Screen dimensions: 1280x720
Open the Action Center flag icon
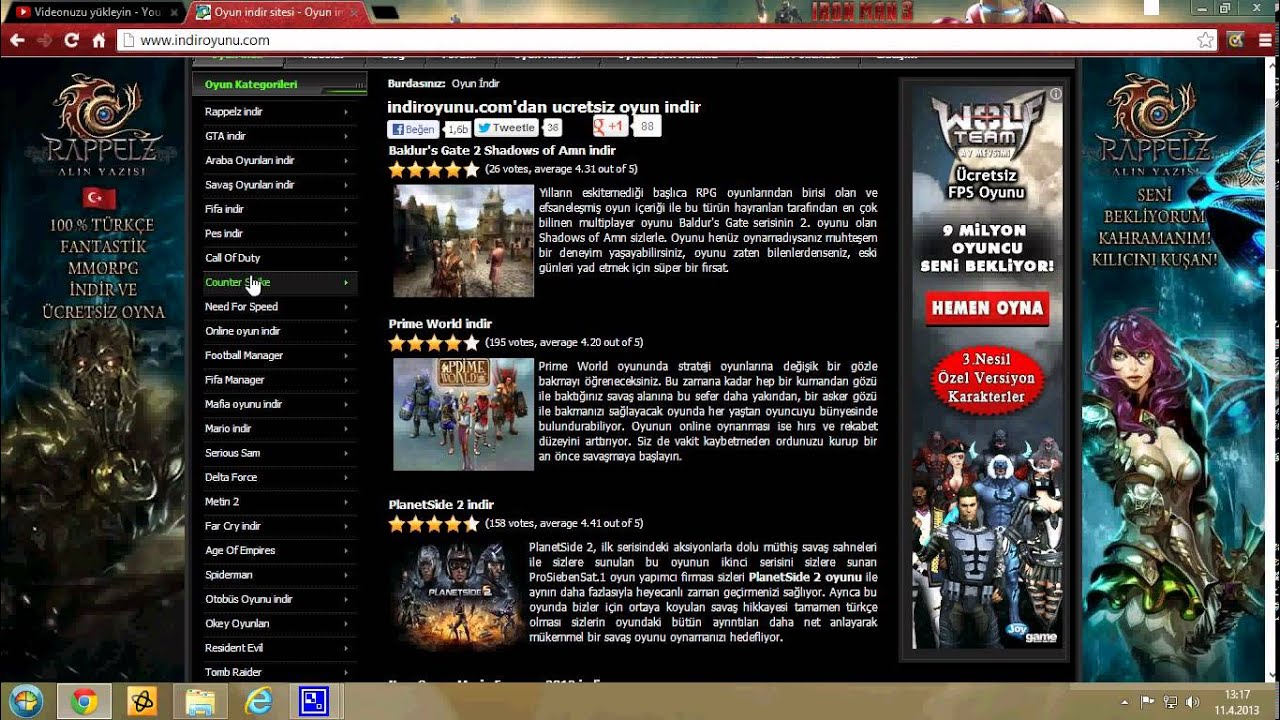(1147, 702)
